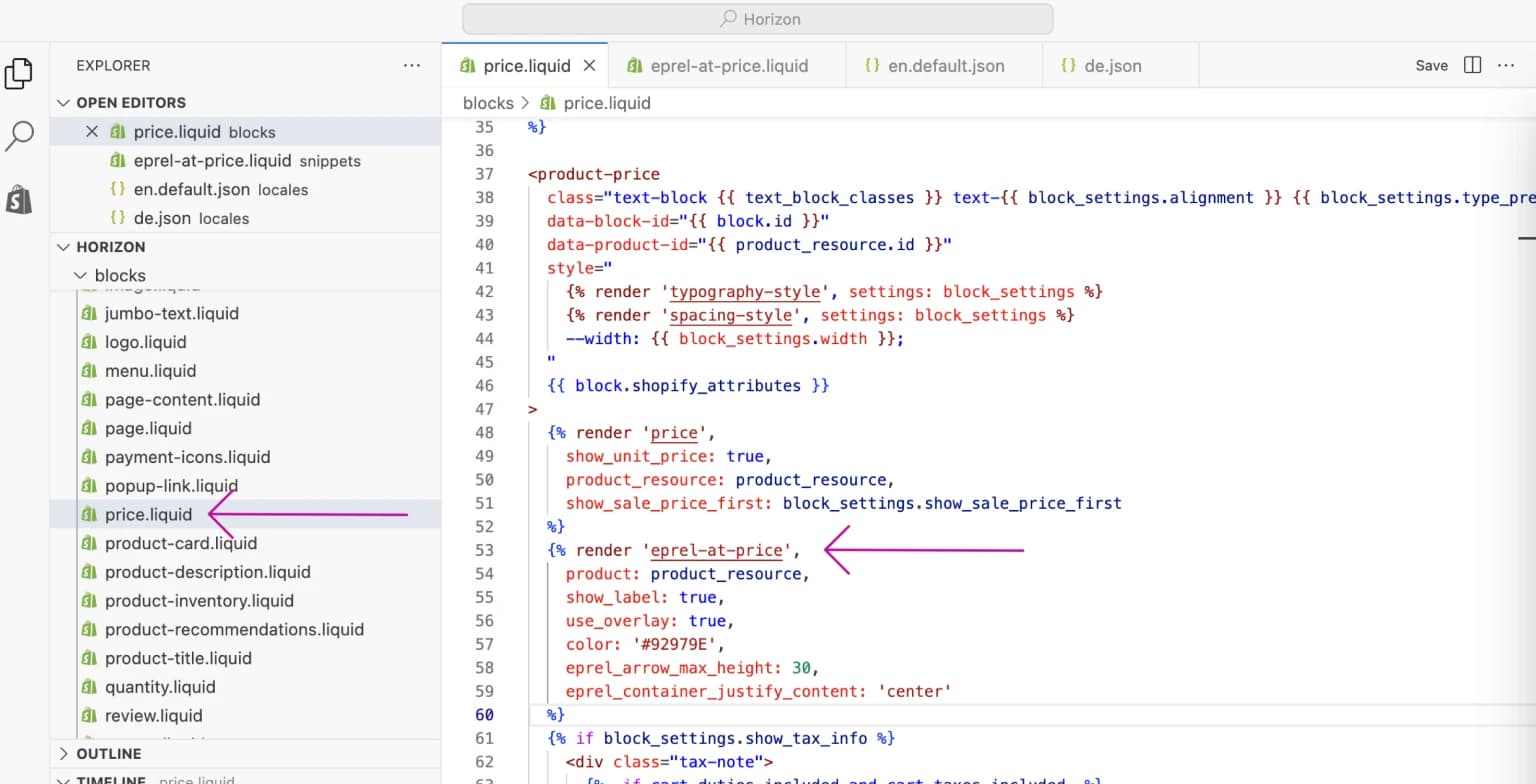Close price.liquid via its X in Open Editors
The height and width of the screenshot is (784, 1536).
pyautogui.click(x=92, y=131)
